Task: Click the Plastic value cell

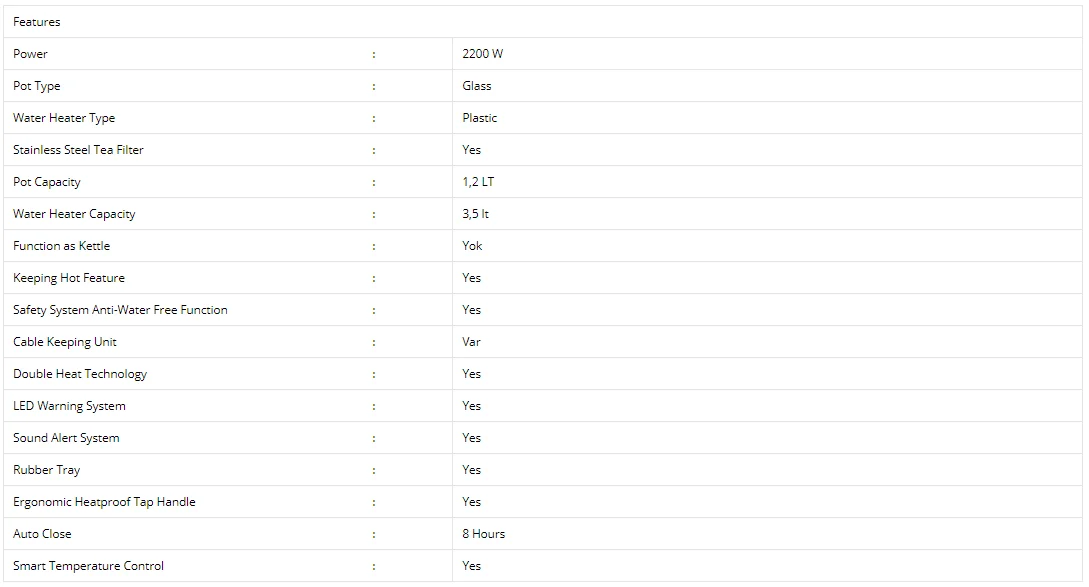Action: tap(480, 117)
